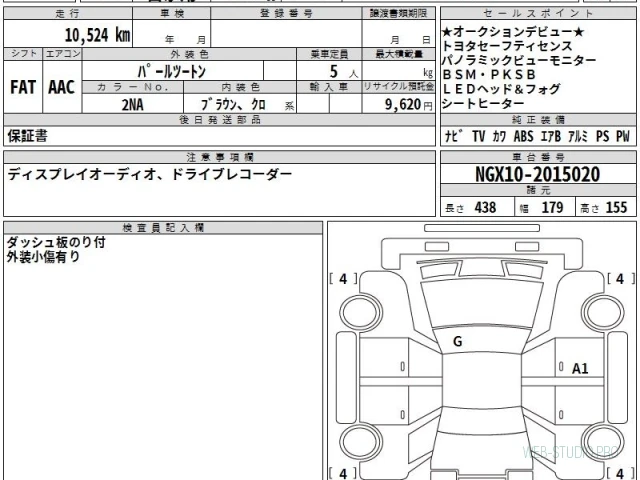Select chassis number NGX10-2015020

[x=538, y=175]
